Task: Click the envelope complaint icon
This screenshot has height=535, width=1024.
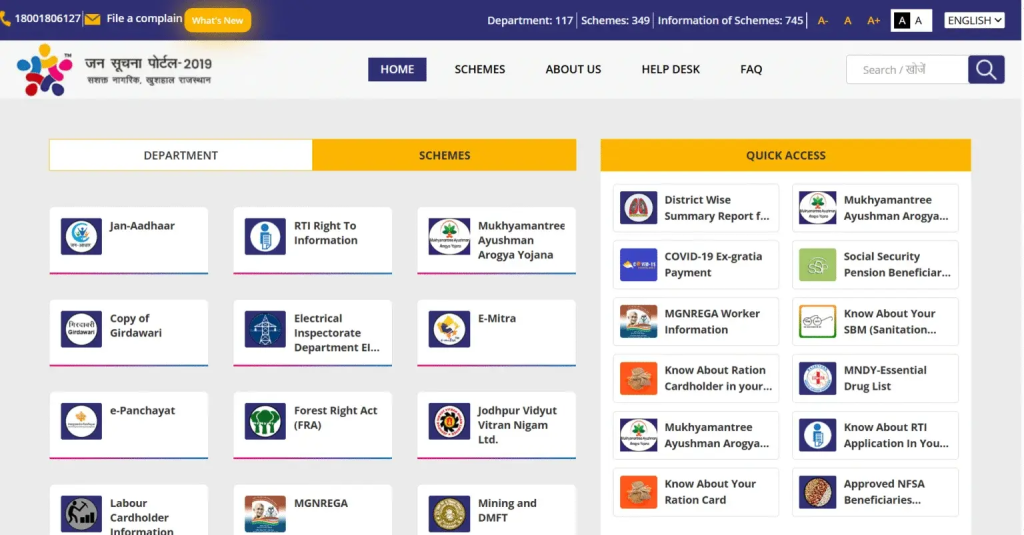Action: coord(93,19)
